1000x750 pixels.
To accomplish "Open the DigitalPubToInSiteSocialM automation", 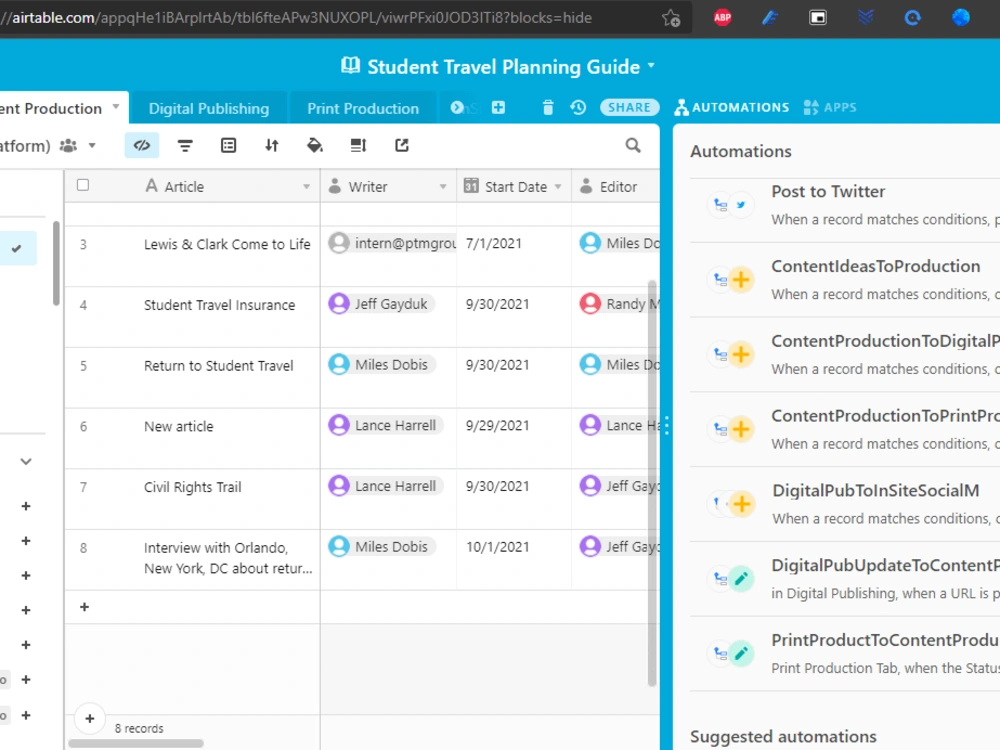I will coord(845,504).
